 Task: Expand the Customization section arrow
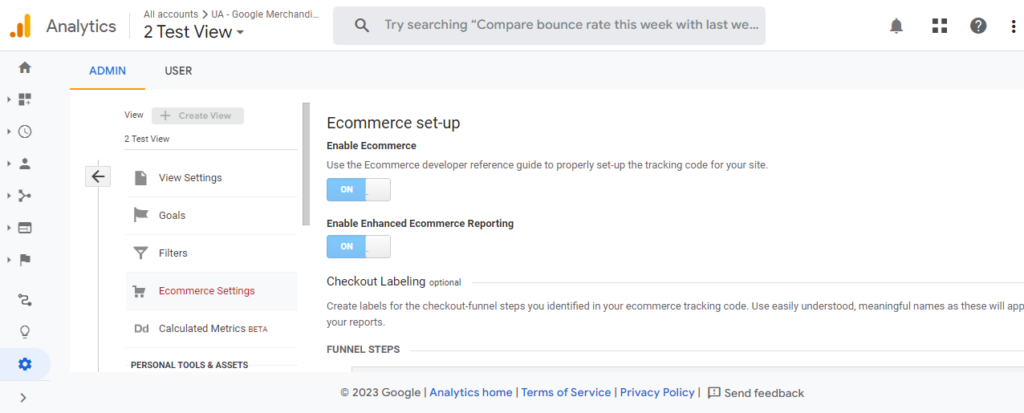[x=9, y=99]
